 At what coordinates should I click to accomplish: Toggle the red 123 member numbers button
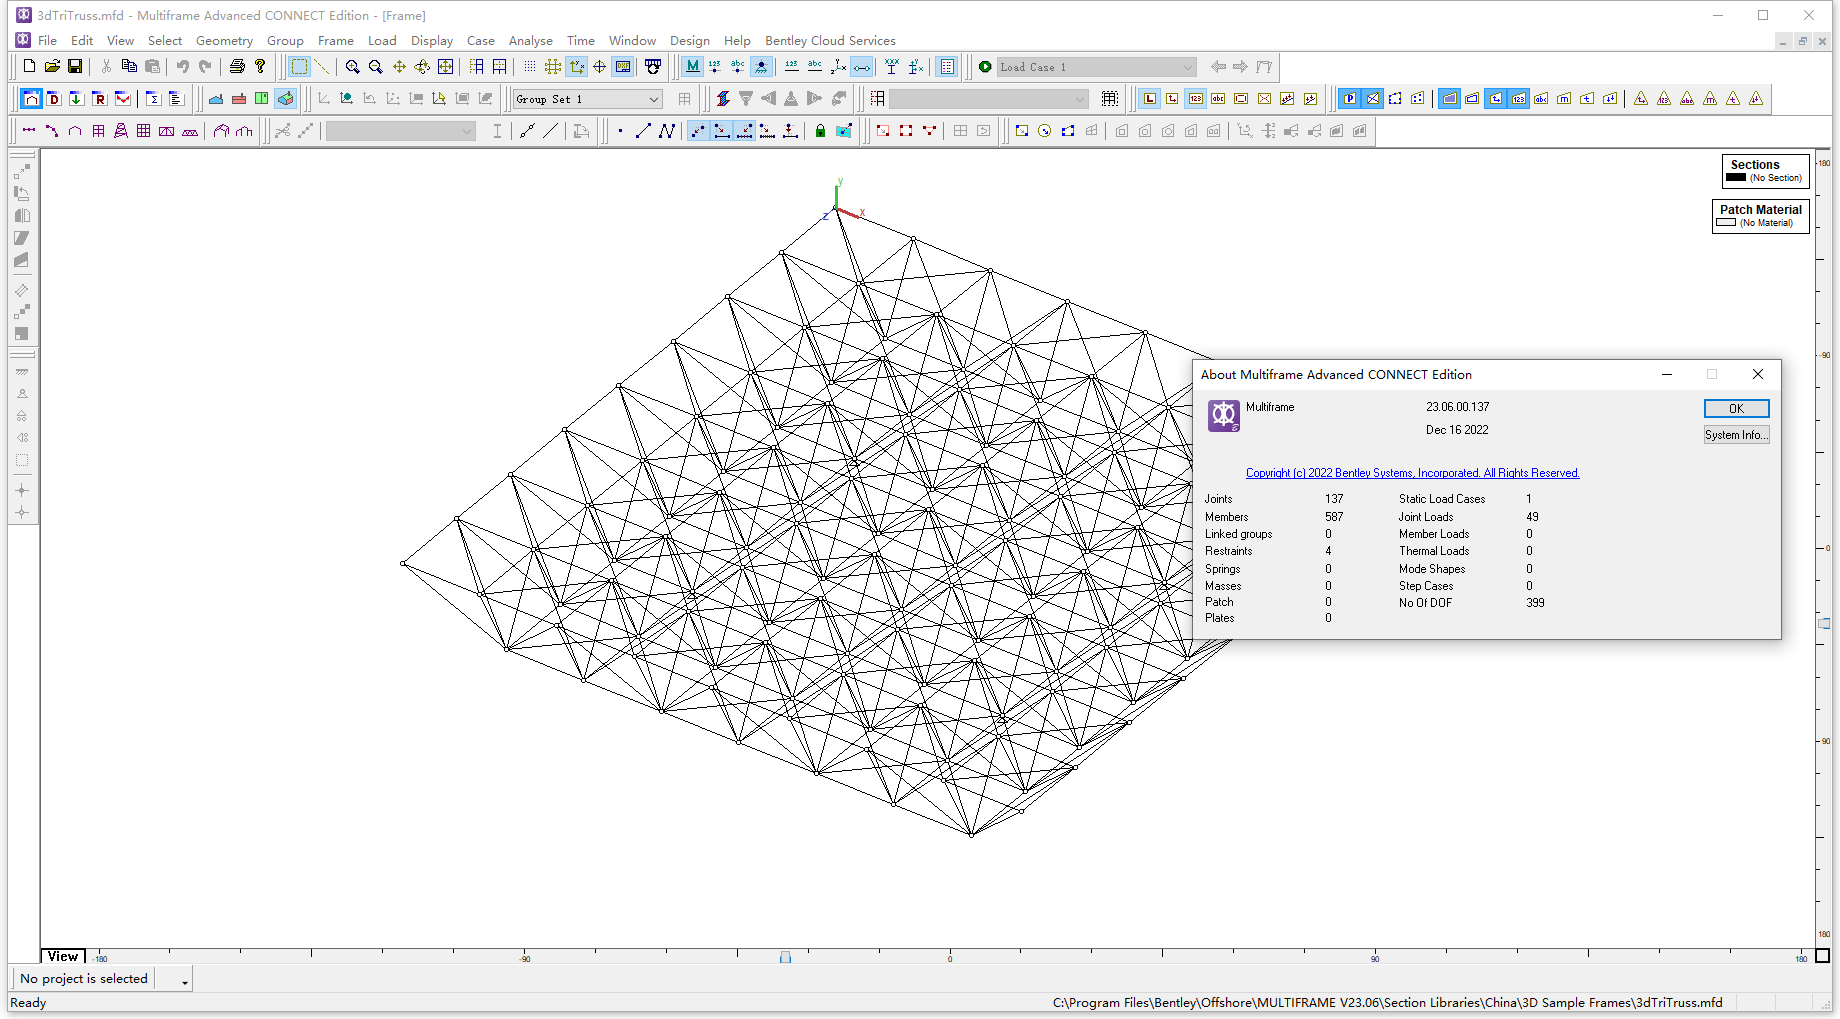pyautogui.click(x=1195, y=99)
